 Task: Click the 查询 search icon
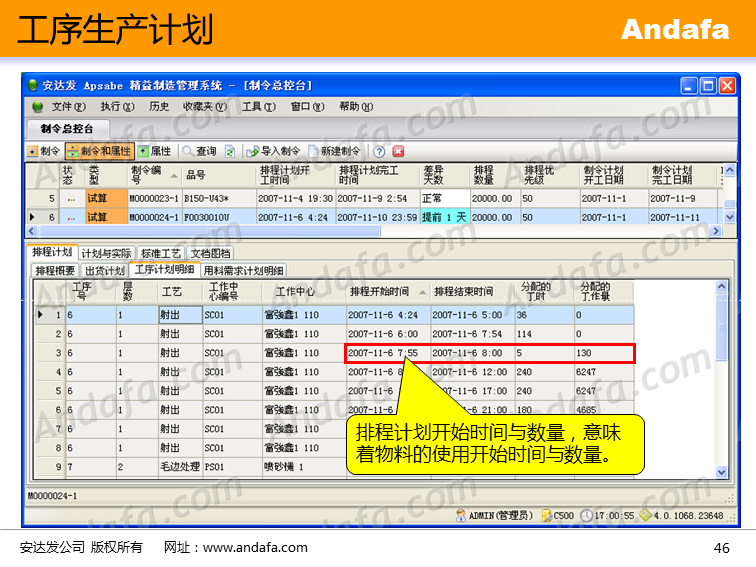pos(199,151)
